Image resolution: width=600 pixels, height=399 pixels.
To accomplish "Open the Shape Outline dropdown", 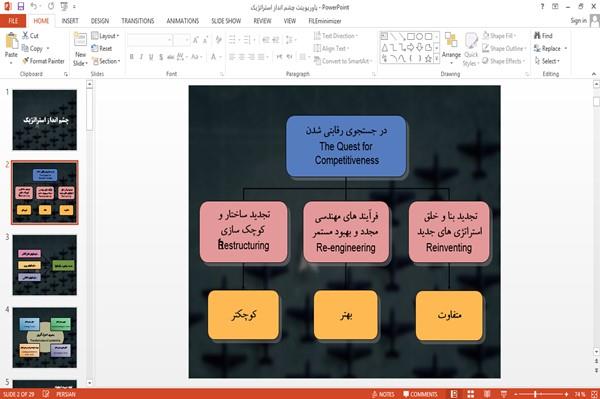I will coord(504,48).
